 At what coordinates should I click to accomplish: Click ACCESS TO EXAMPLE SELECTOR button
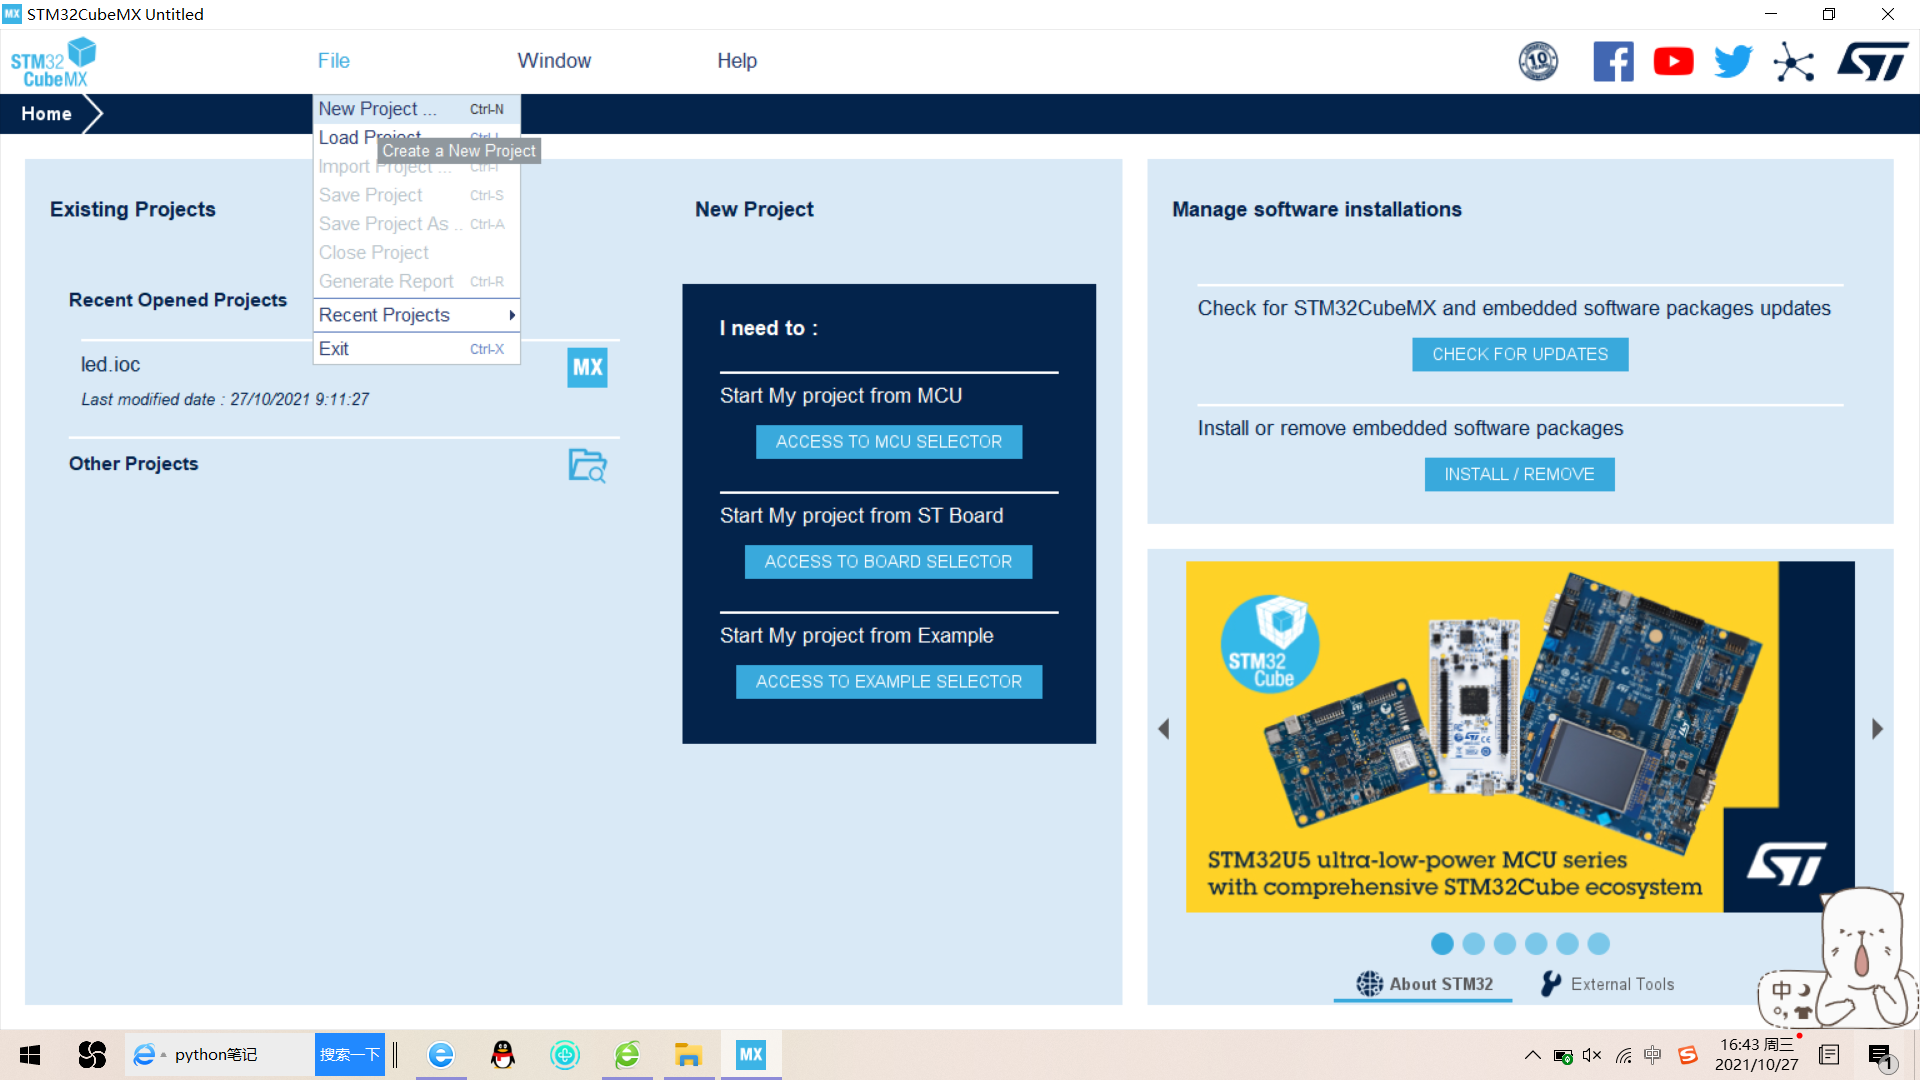888,682
